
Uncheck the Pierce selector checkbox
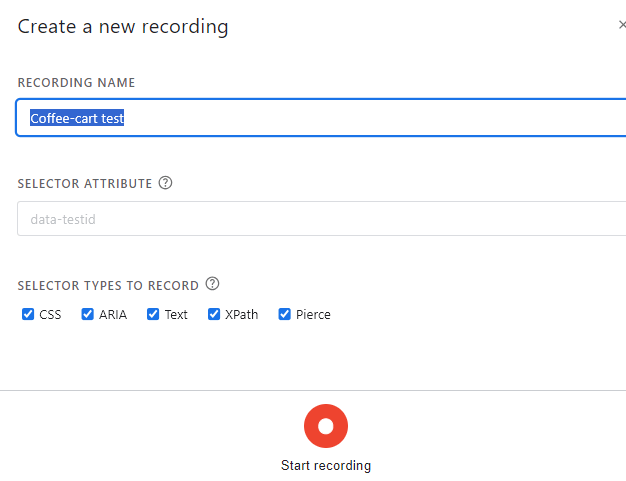(285, 314)
